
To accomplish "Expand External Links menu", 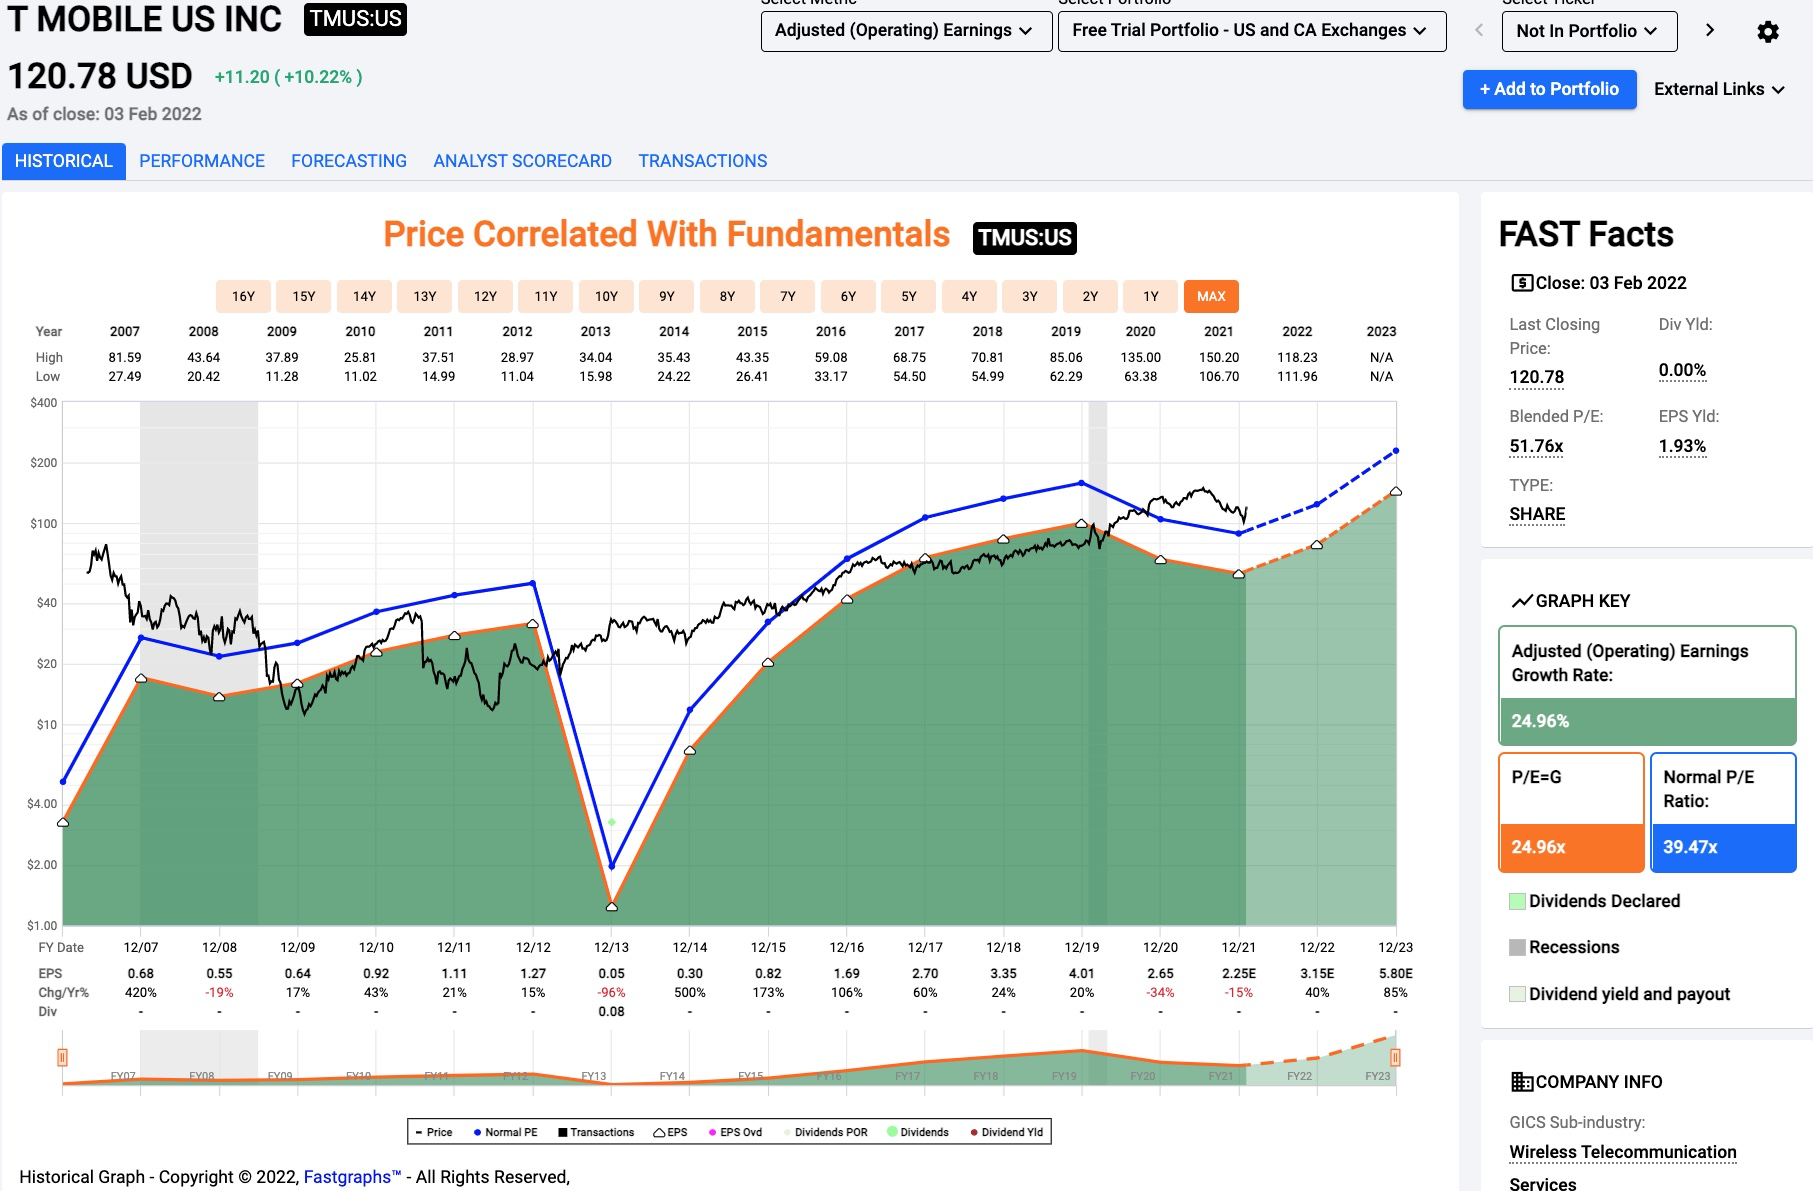I will point(1720,89).
